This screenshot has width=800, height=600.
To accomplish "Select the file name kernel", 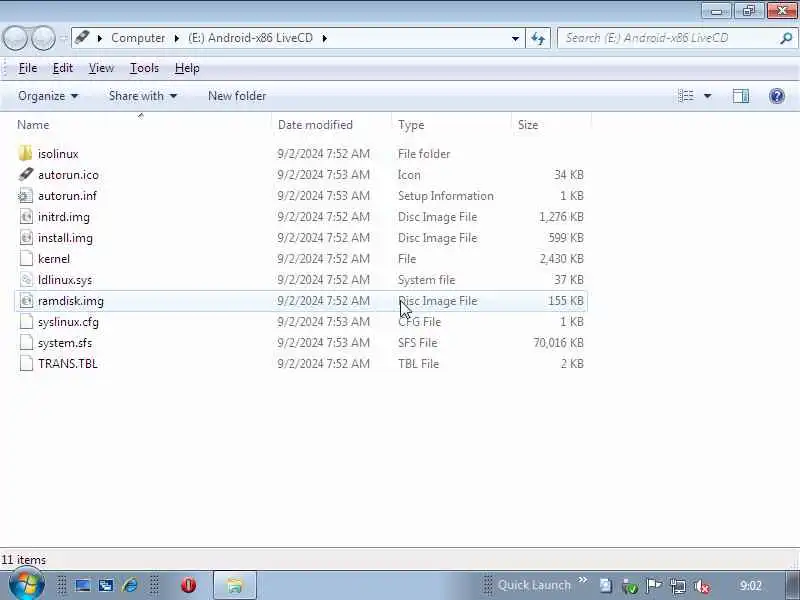I will pyautogui.click(x=54, y=259).
